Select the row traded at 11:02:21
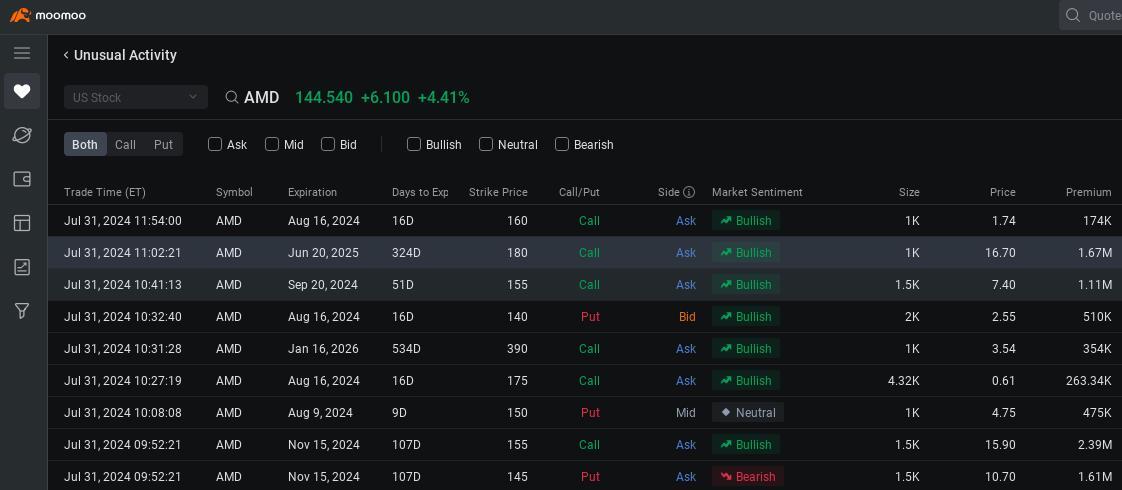This screenshot has width=1122, height=490. [585, 253]
